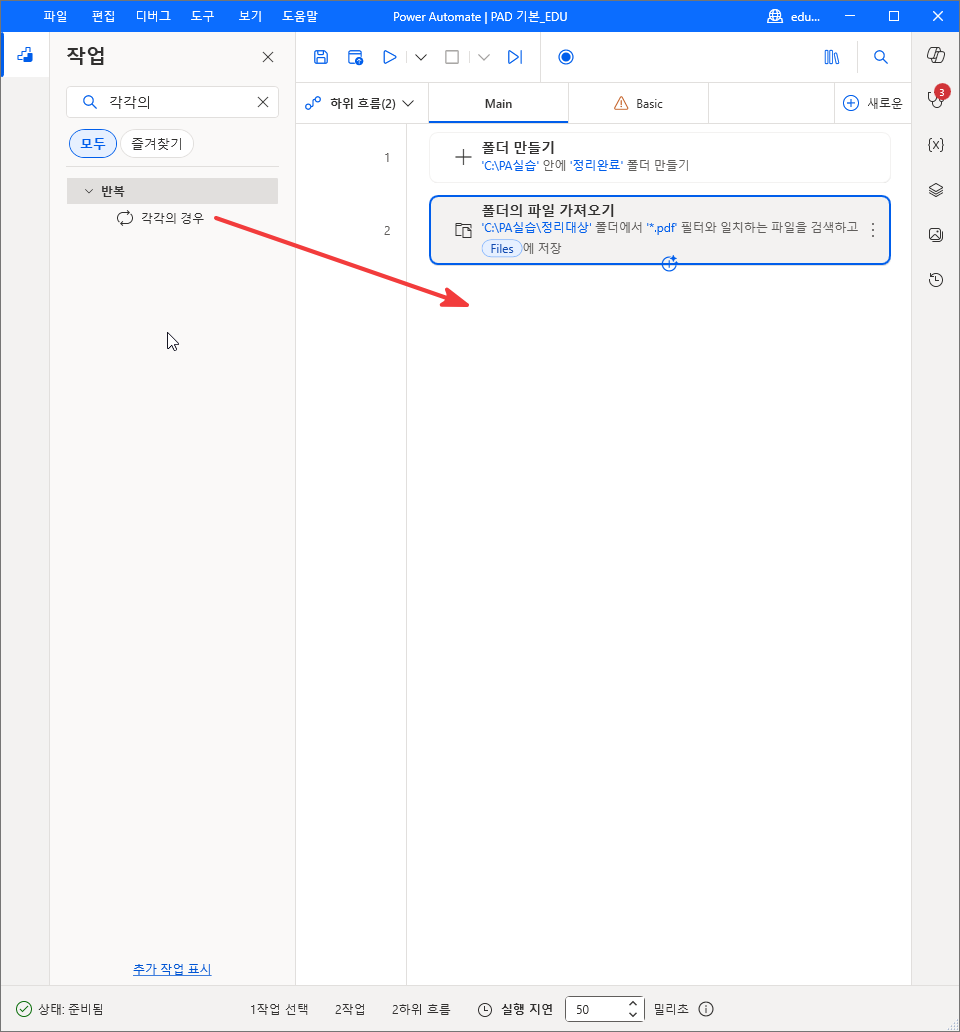Open the Variables {x} panel
Screen dimensions: 960x1032
936,145
